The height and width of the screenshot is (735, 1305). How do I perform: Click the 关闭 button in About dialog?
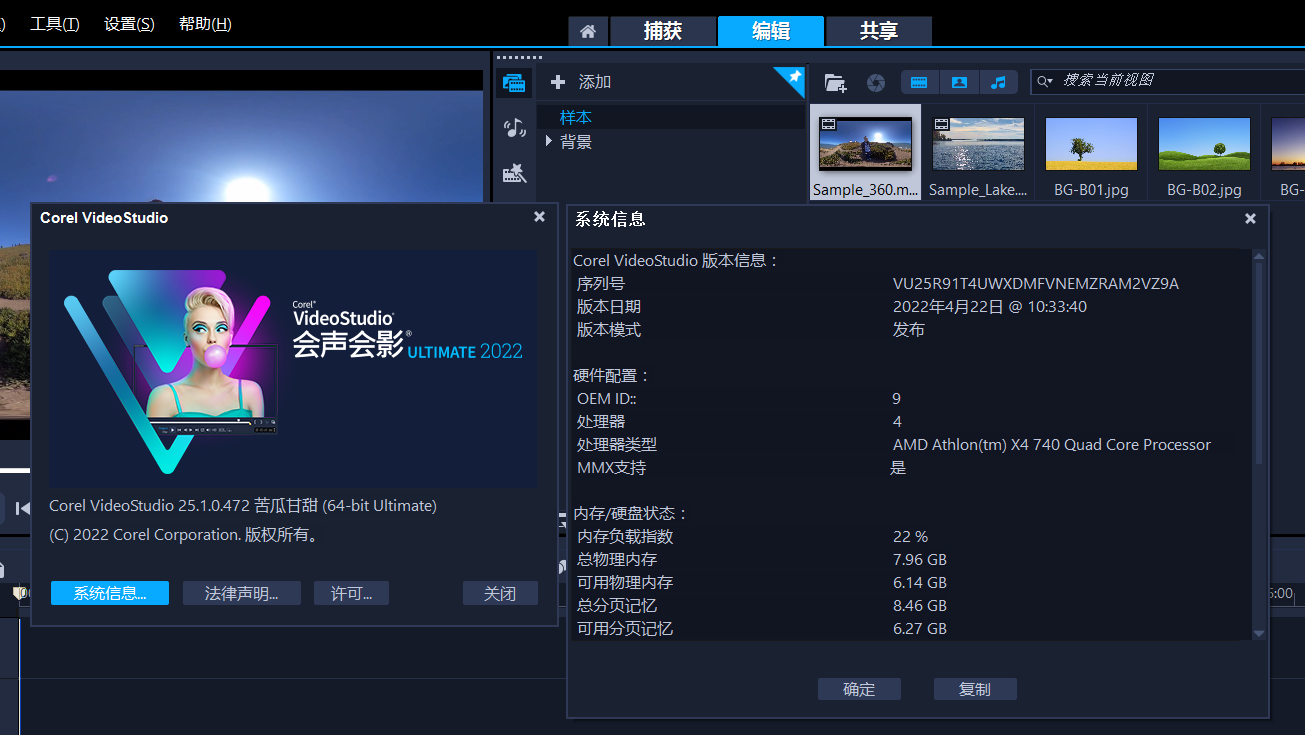(x=500, y=593)
